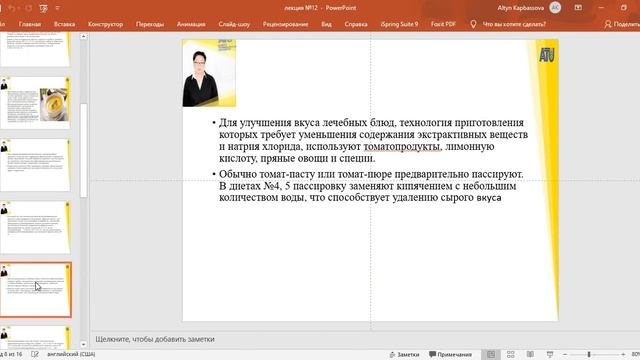Toggle the Примечания comments button
The width and height of the screenshot is (640, 360).
(x=450, y=354)
